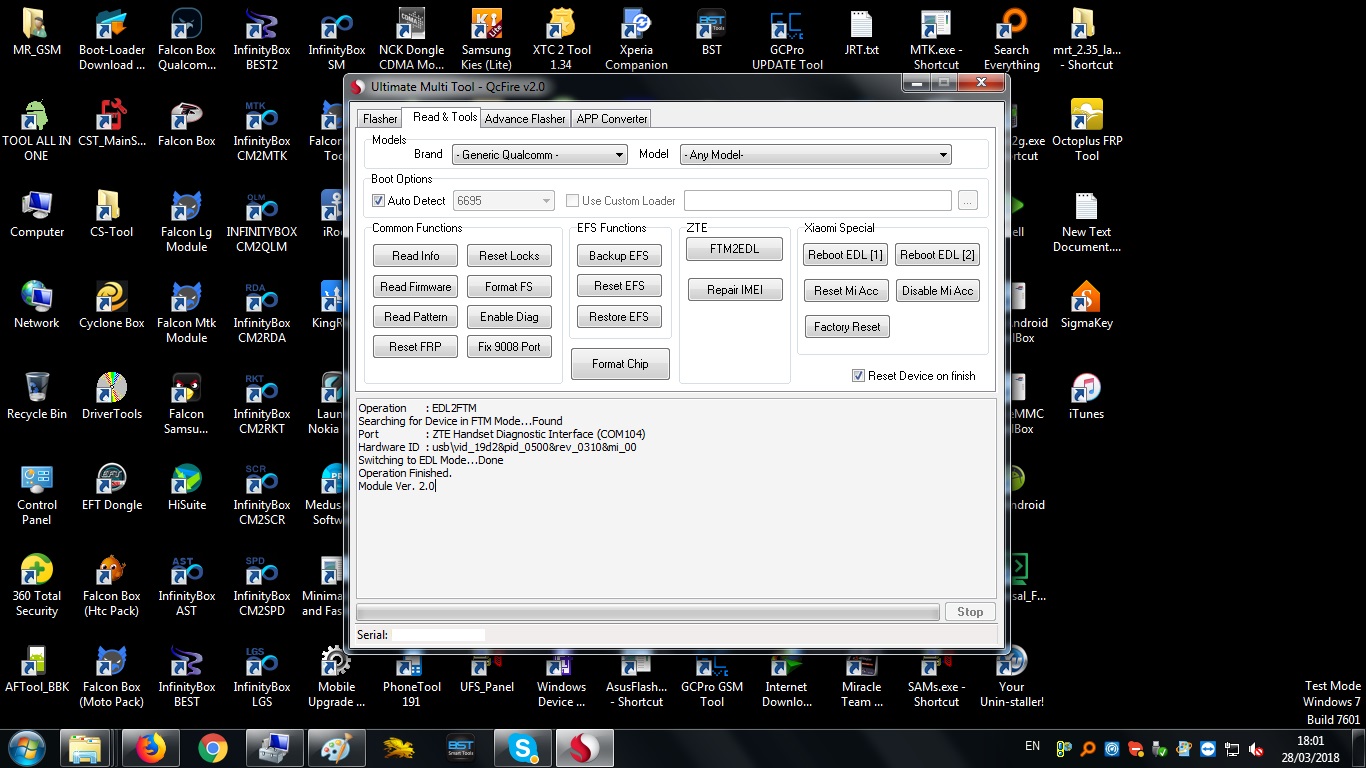The height and width of the screenshot is (768, 1366).
Task: Click the Repair IMEI button
Action: (x=735, y=290)
